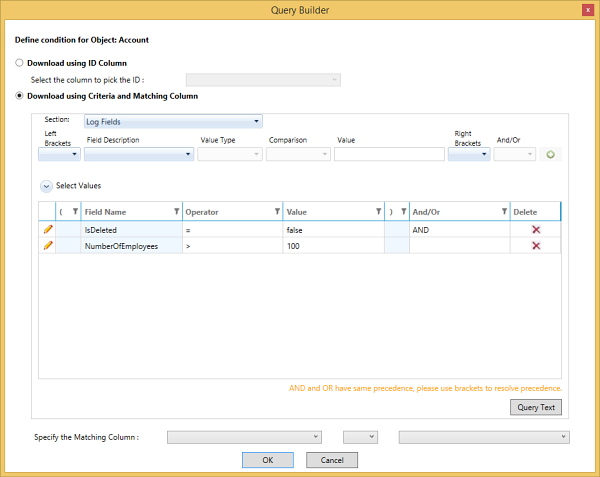Open the small middle Matching Column dropdown
This screenshot has height=477, width=600.
click(360, 437)
